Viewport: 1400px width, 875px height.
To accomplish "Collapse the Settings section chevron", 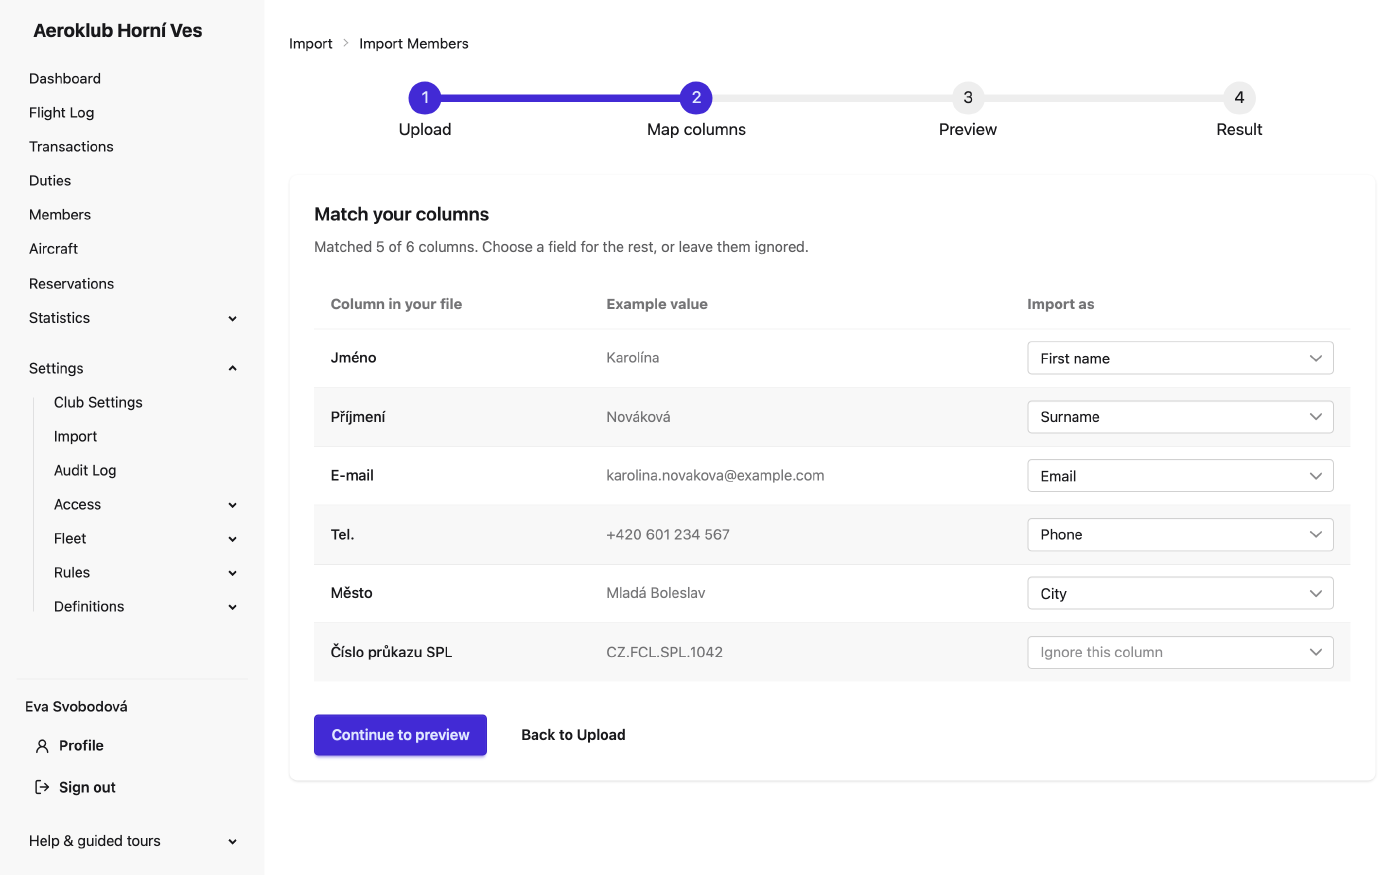I will click(x=233, y=368).
